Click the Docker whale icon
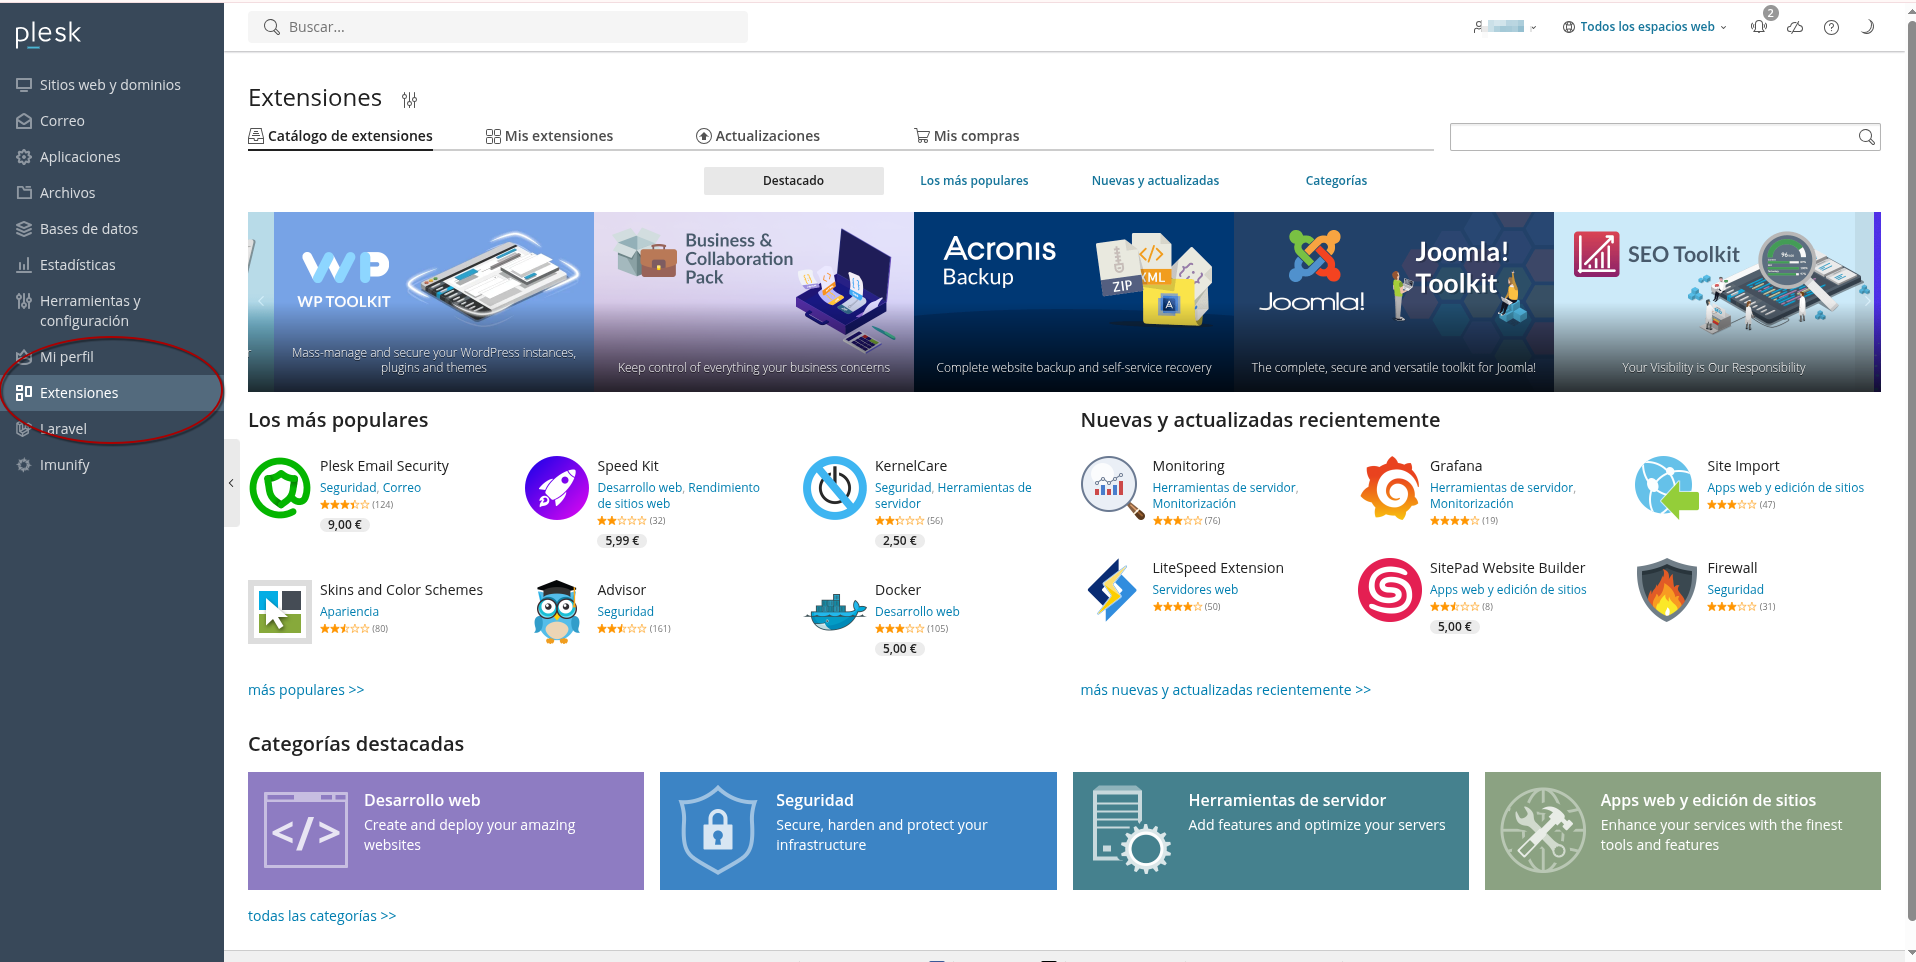This screenshot has width=1916, height=962. [x=835, y=612]
